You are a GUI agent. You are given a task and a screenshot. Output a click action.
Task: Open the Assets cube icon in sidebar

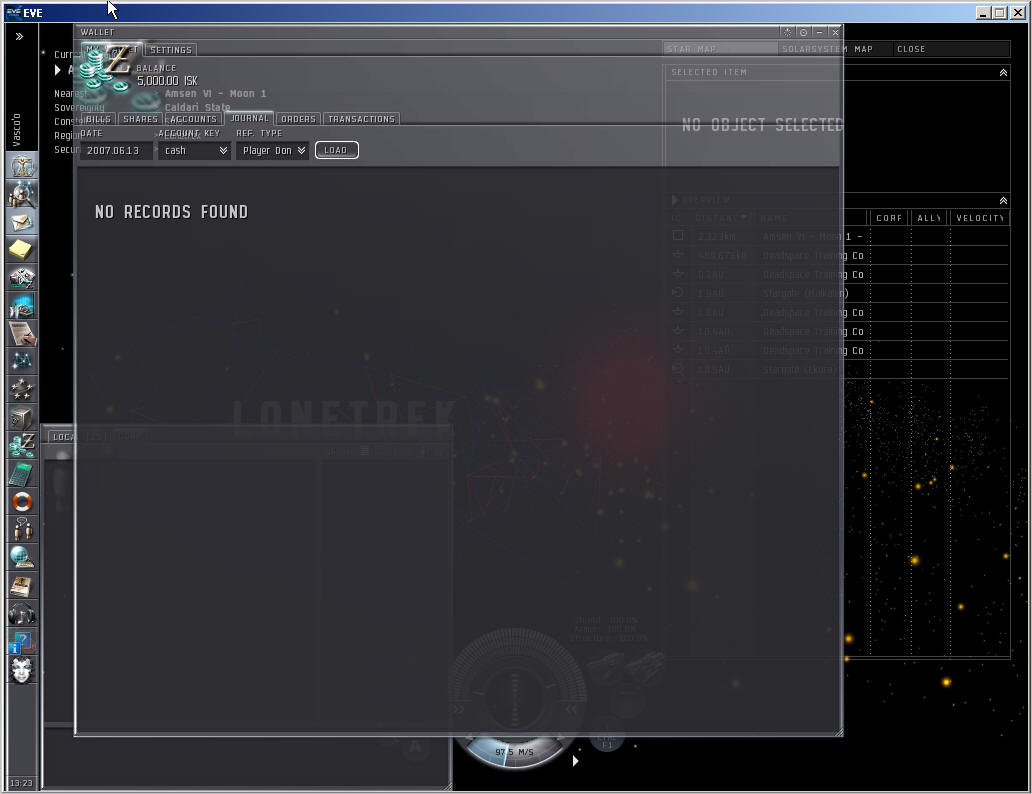(x=22, y=418)
